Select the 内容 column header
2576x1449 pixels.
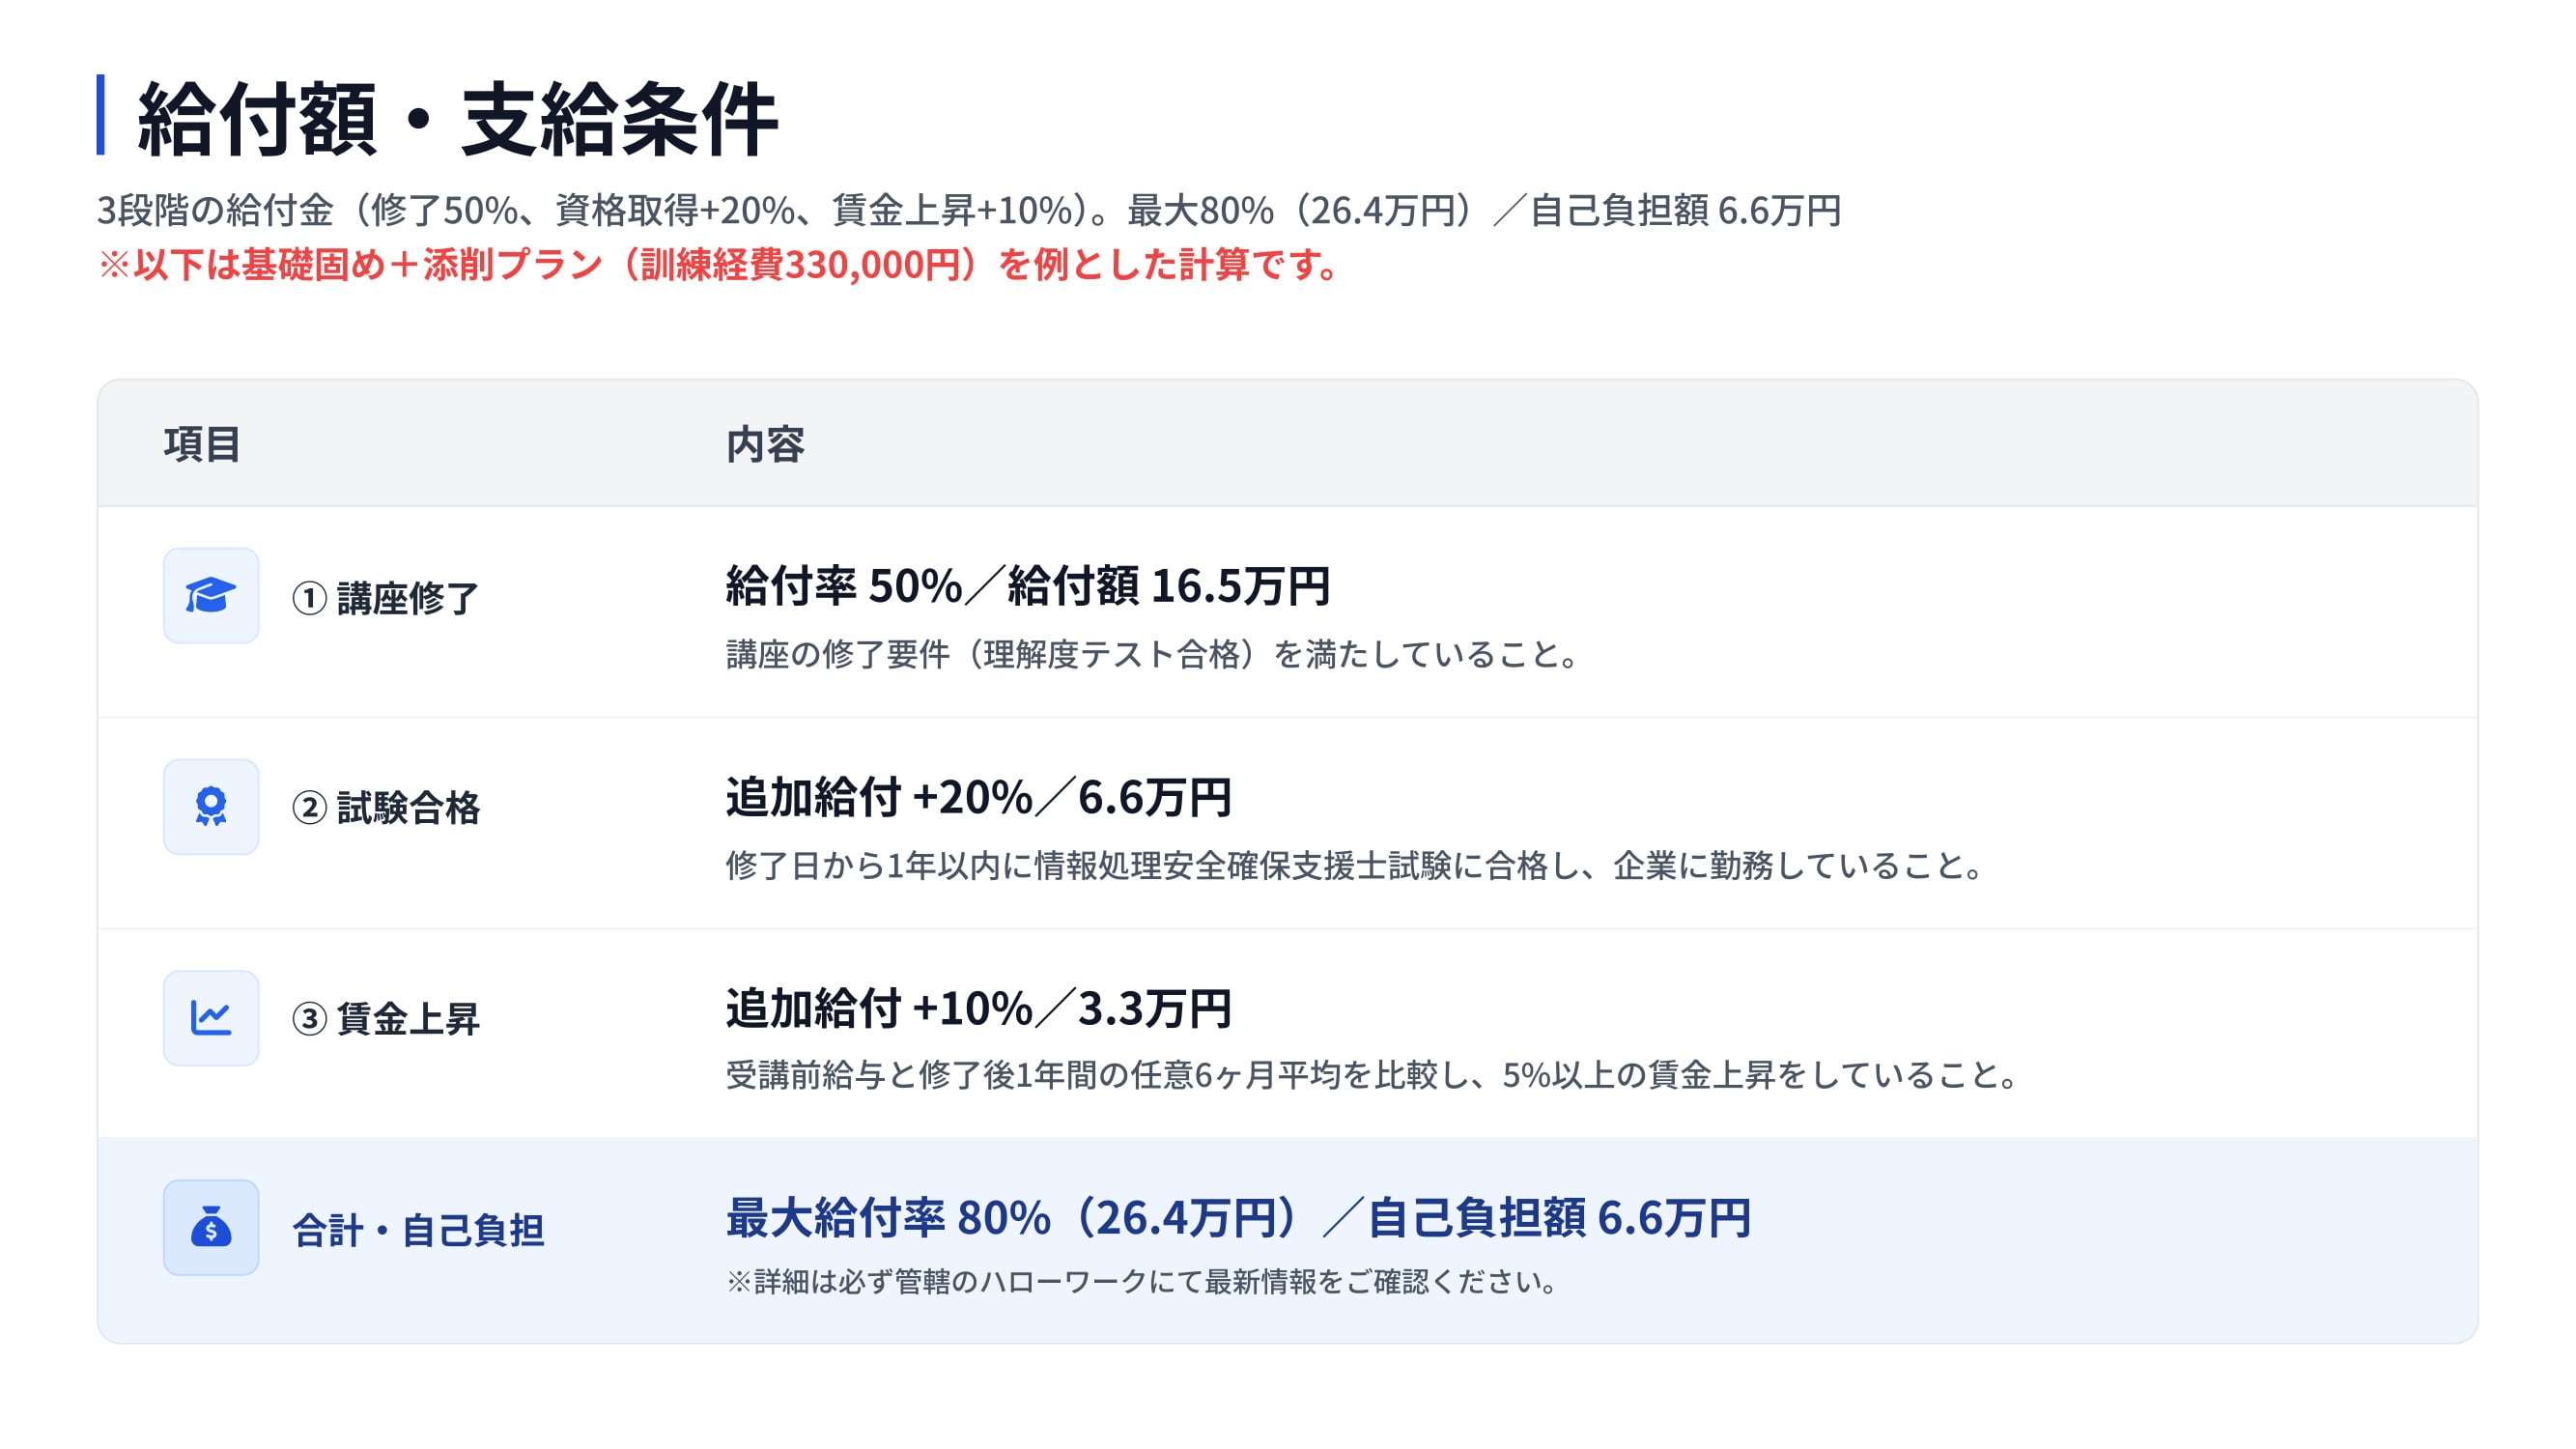coord(765,444)
